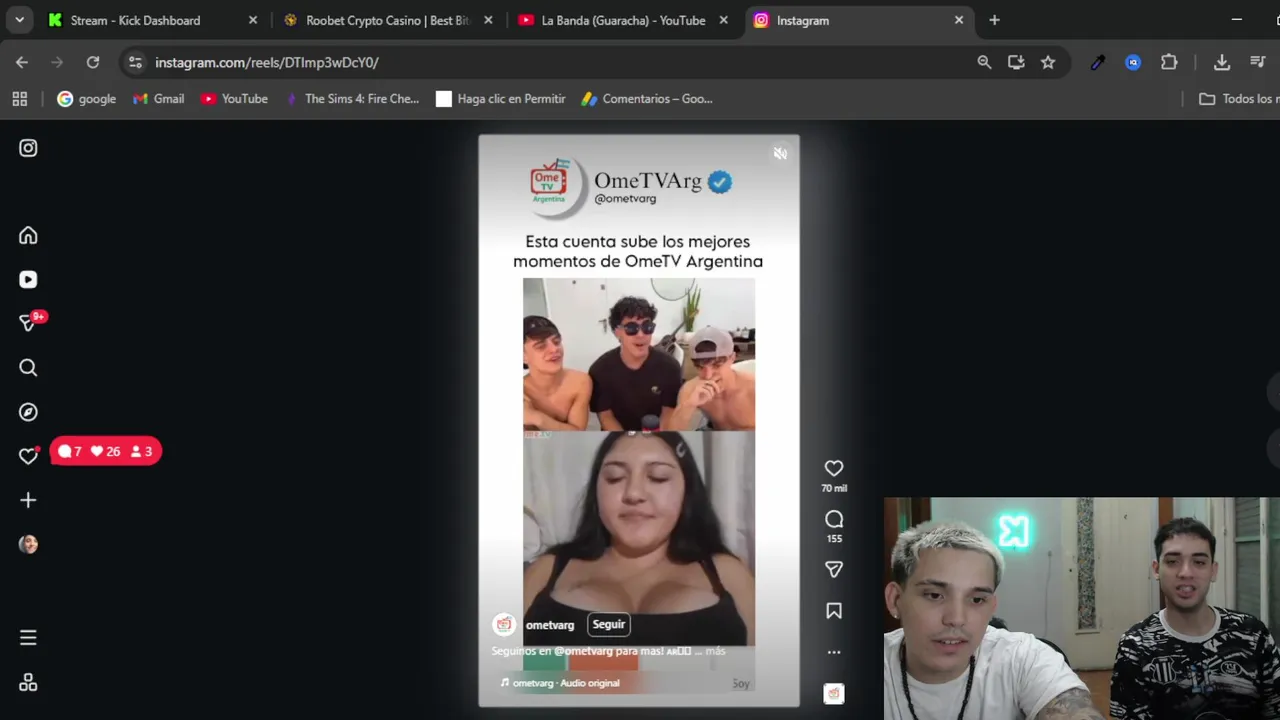Screen dimensions: 1280x720
Task: Click the Create plus icon in sidebar
Action: click(x=28, y=500)
